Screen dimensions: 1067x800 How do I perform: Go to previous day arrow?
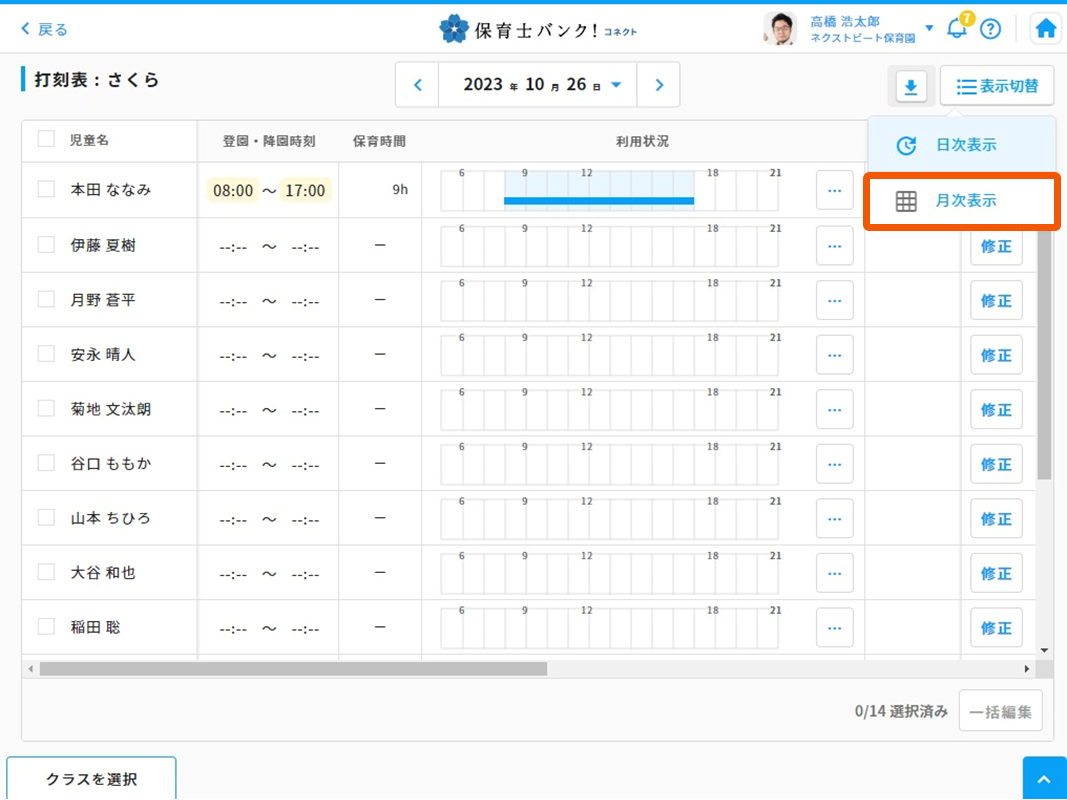(x=418, y=85)
